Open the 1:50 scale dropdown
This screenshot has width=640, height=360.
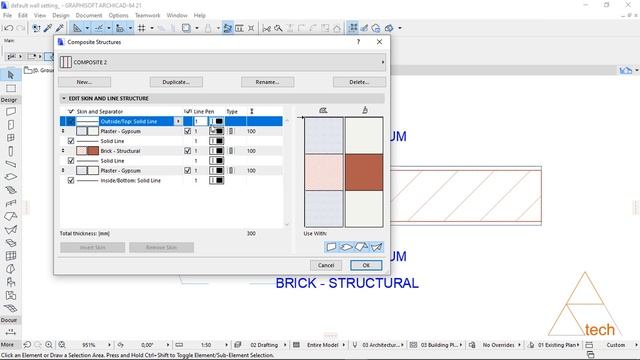[x=227, y=345]
